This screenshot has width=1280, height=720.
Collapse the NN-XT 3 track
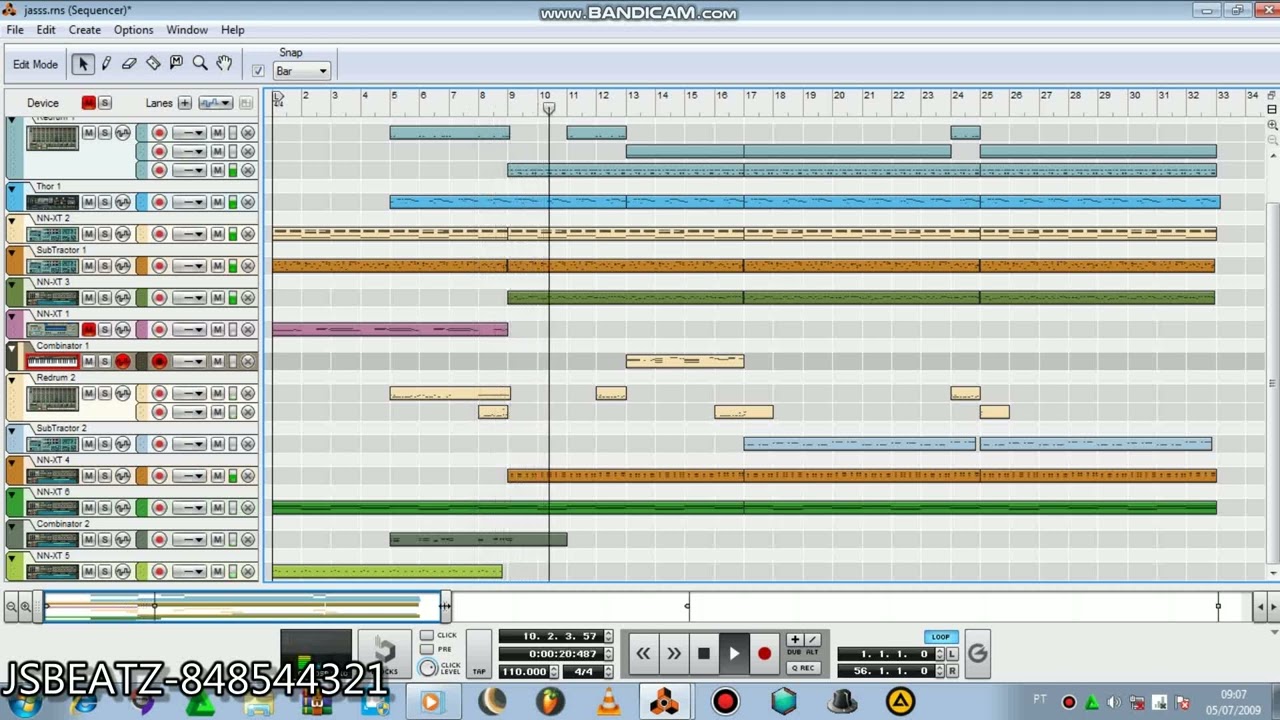coord(12,283)
